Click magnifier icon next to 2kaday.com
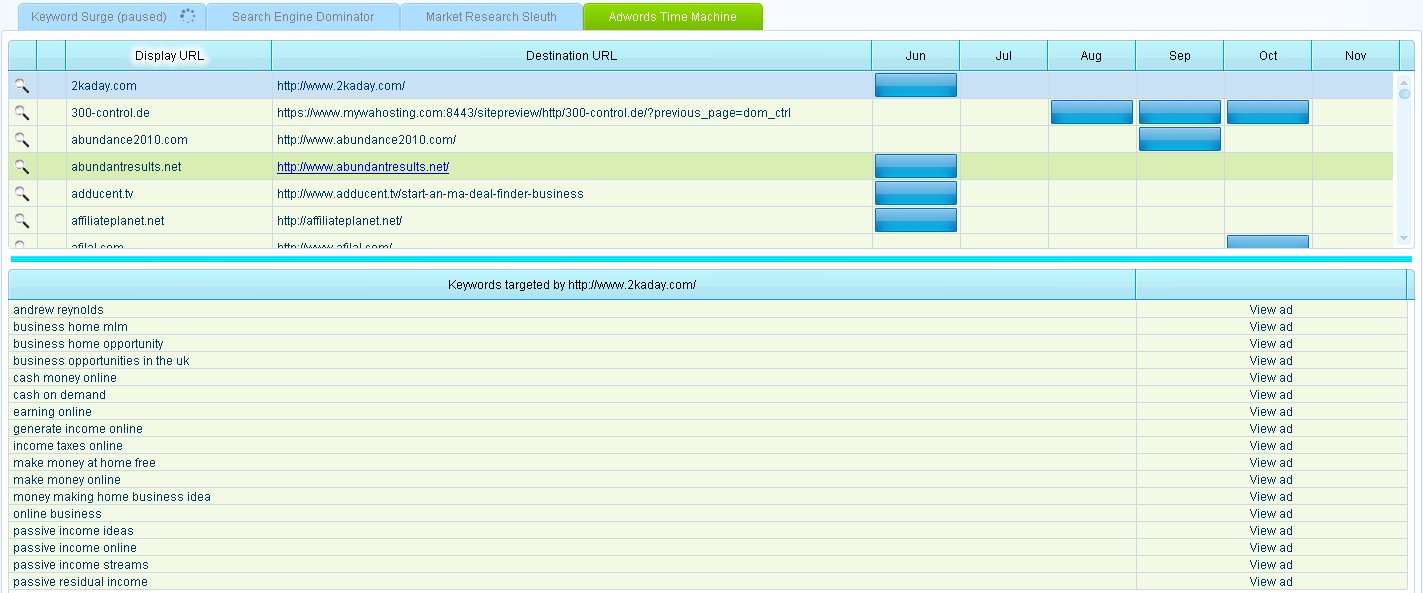Image resolution: width=1423 pixels, height=593 pixels. pyautogui.click(x=21, y=86)
